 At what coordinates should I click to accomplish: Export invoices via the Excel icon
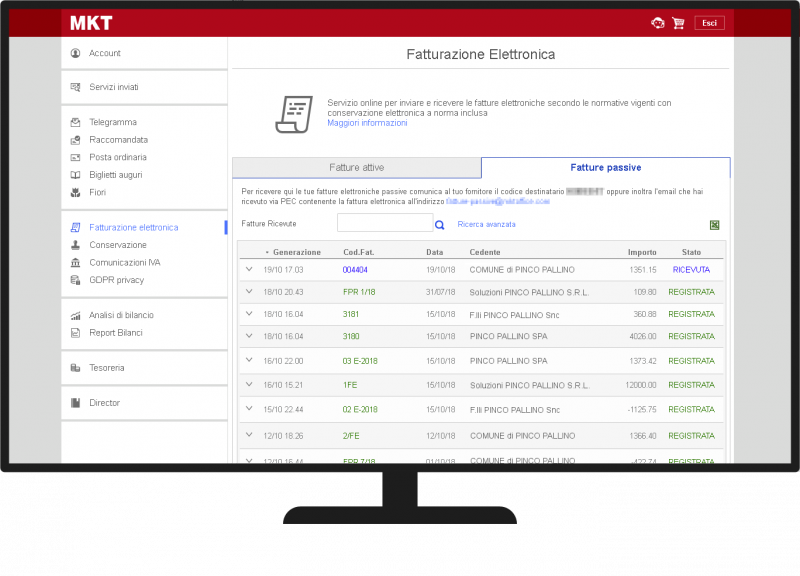(x=714, y=225)
